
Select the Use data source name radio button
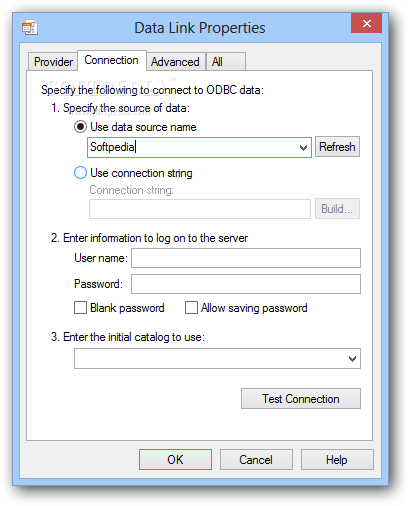click(80, 127)
